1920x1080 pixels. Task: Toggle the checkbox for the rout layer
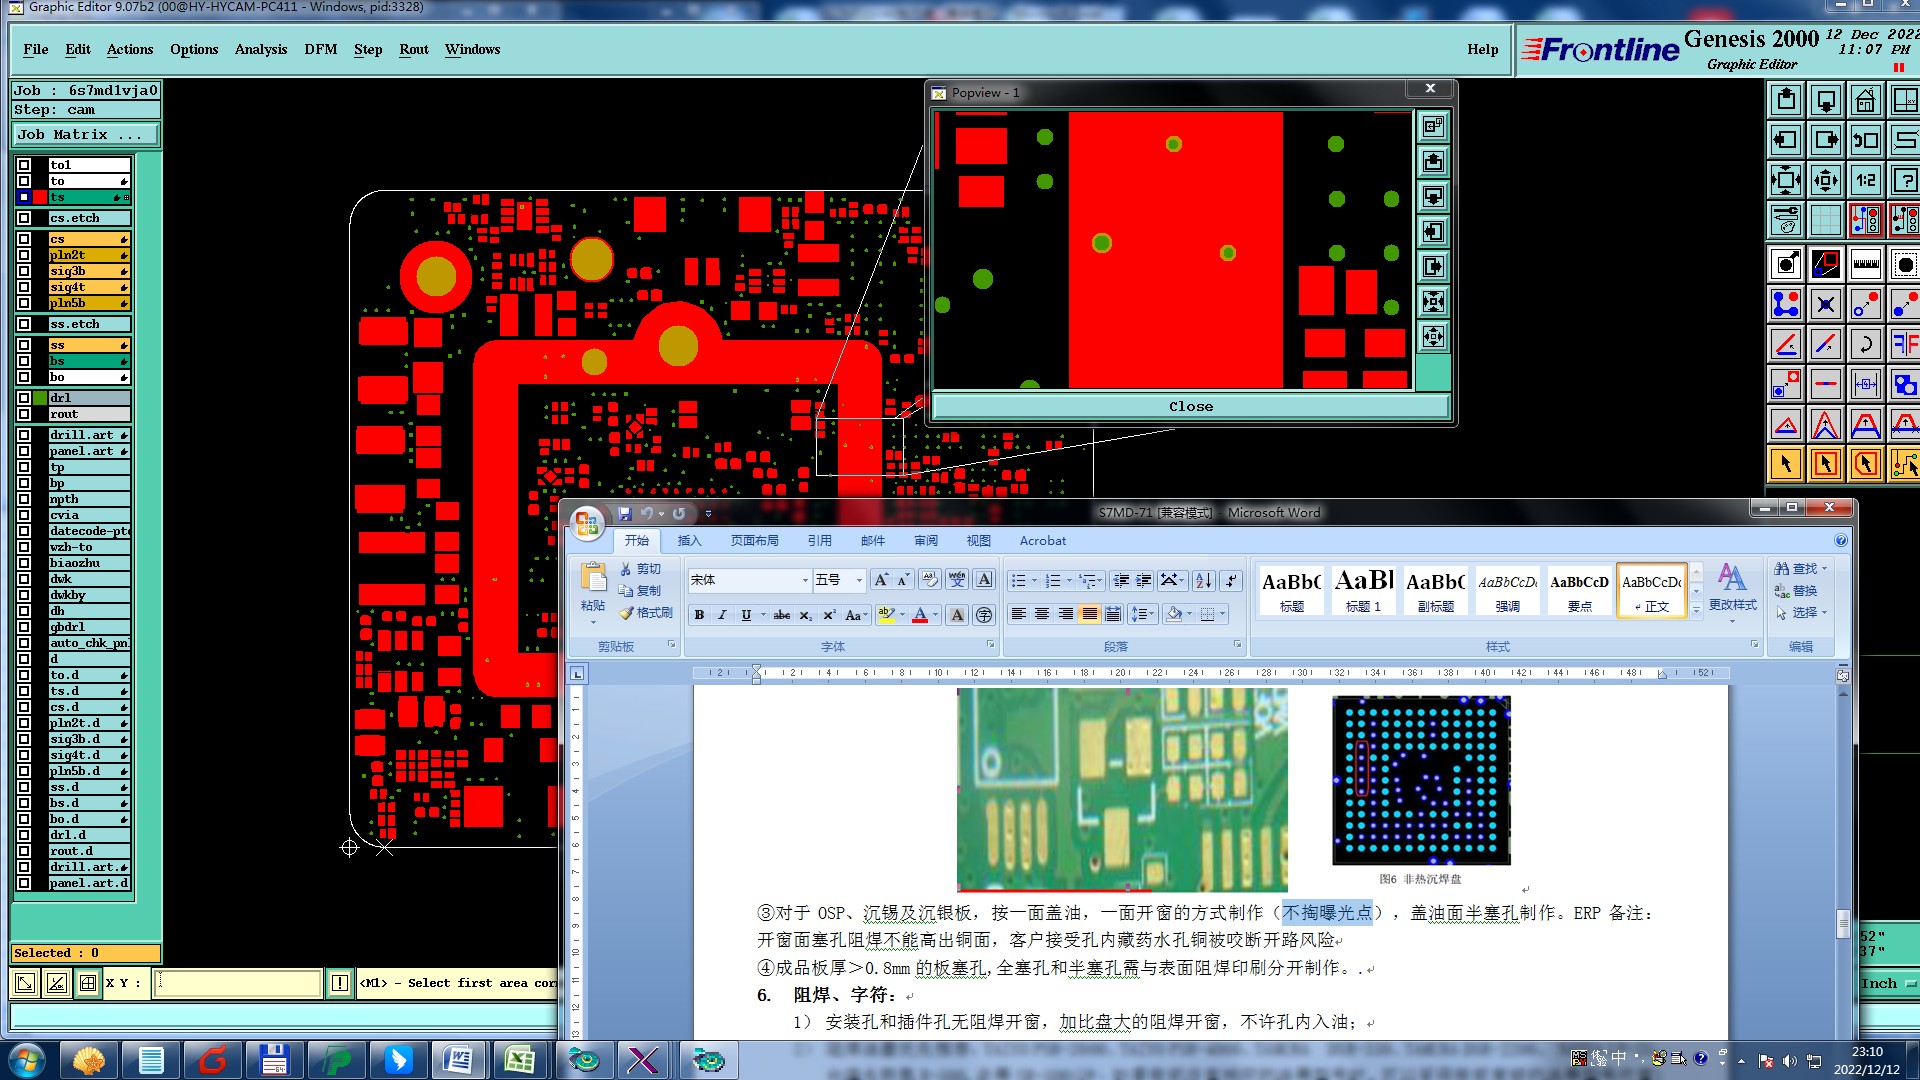tap(24, 414)
